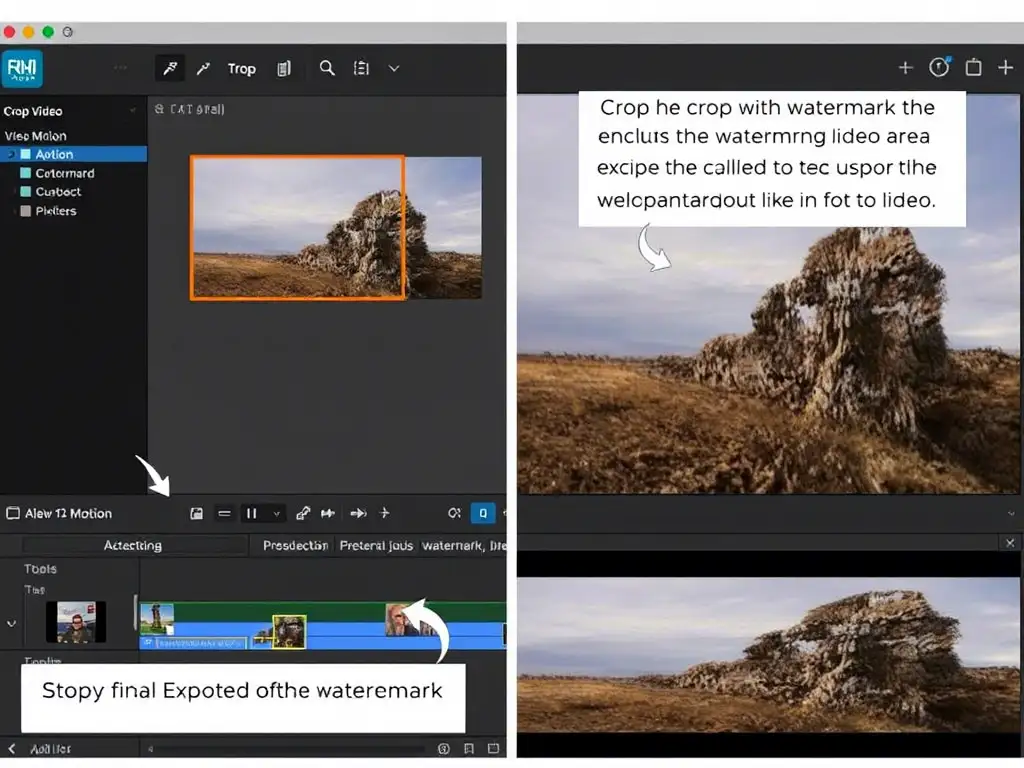Pause playback with the pause button
The image size is (1024, 768).
pos(251,513)
